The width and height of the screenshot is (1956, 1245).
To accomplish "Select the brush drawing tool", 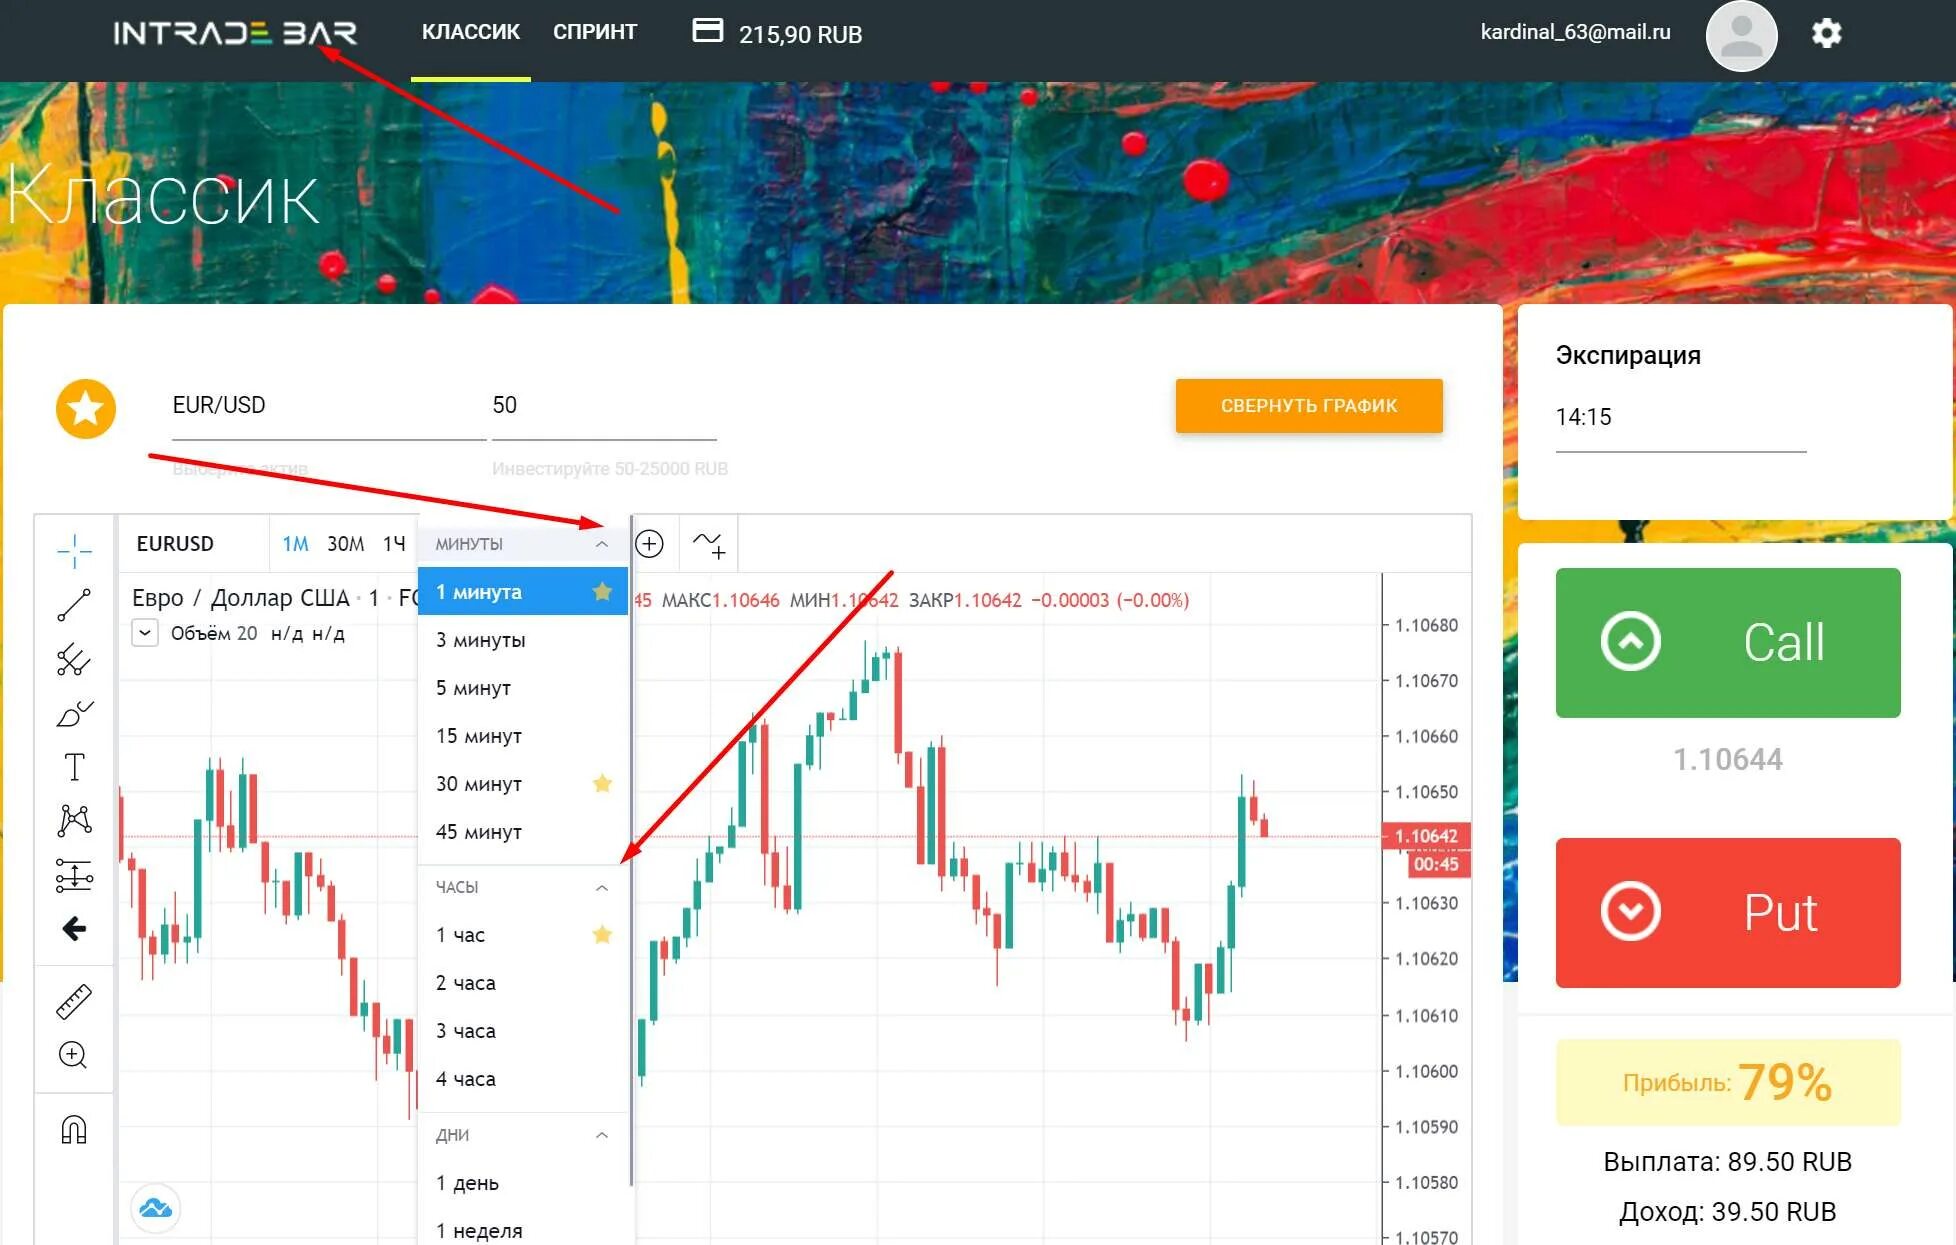I will [74, 714].
